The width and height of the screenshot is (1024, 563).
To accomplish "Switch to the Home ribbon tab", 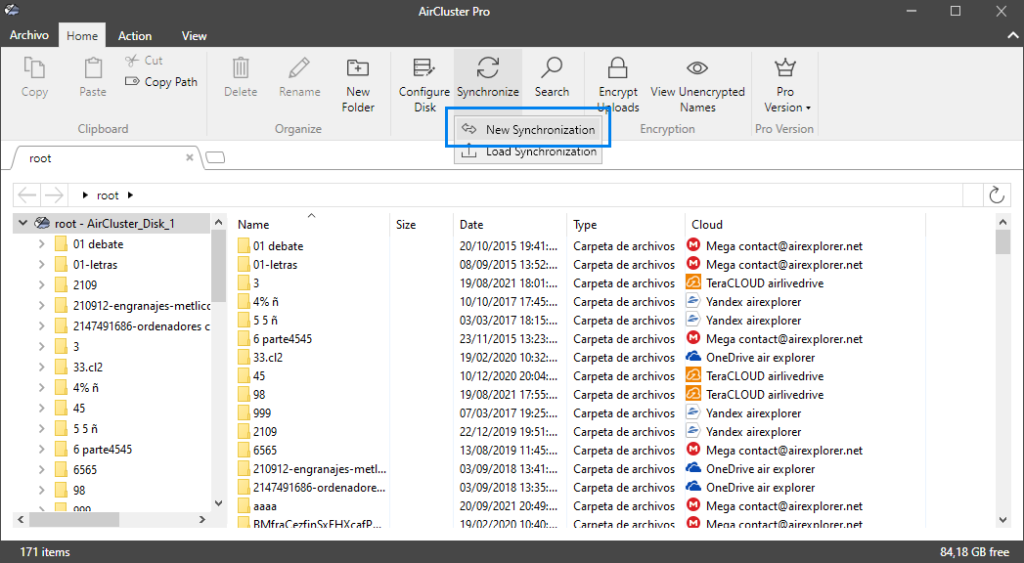I will 82,36.
